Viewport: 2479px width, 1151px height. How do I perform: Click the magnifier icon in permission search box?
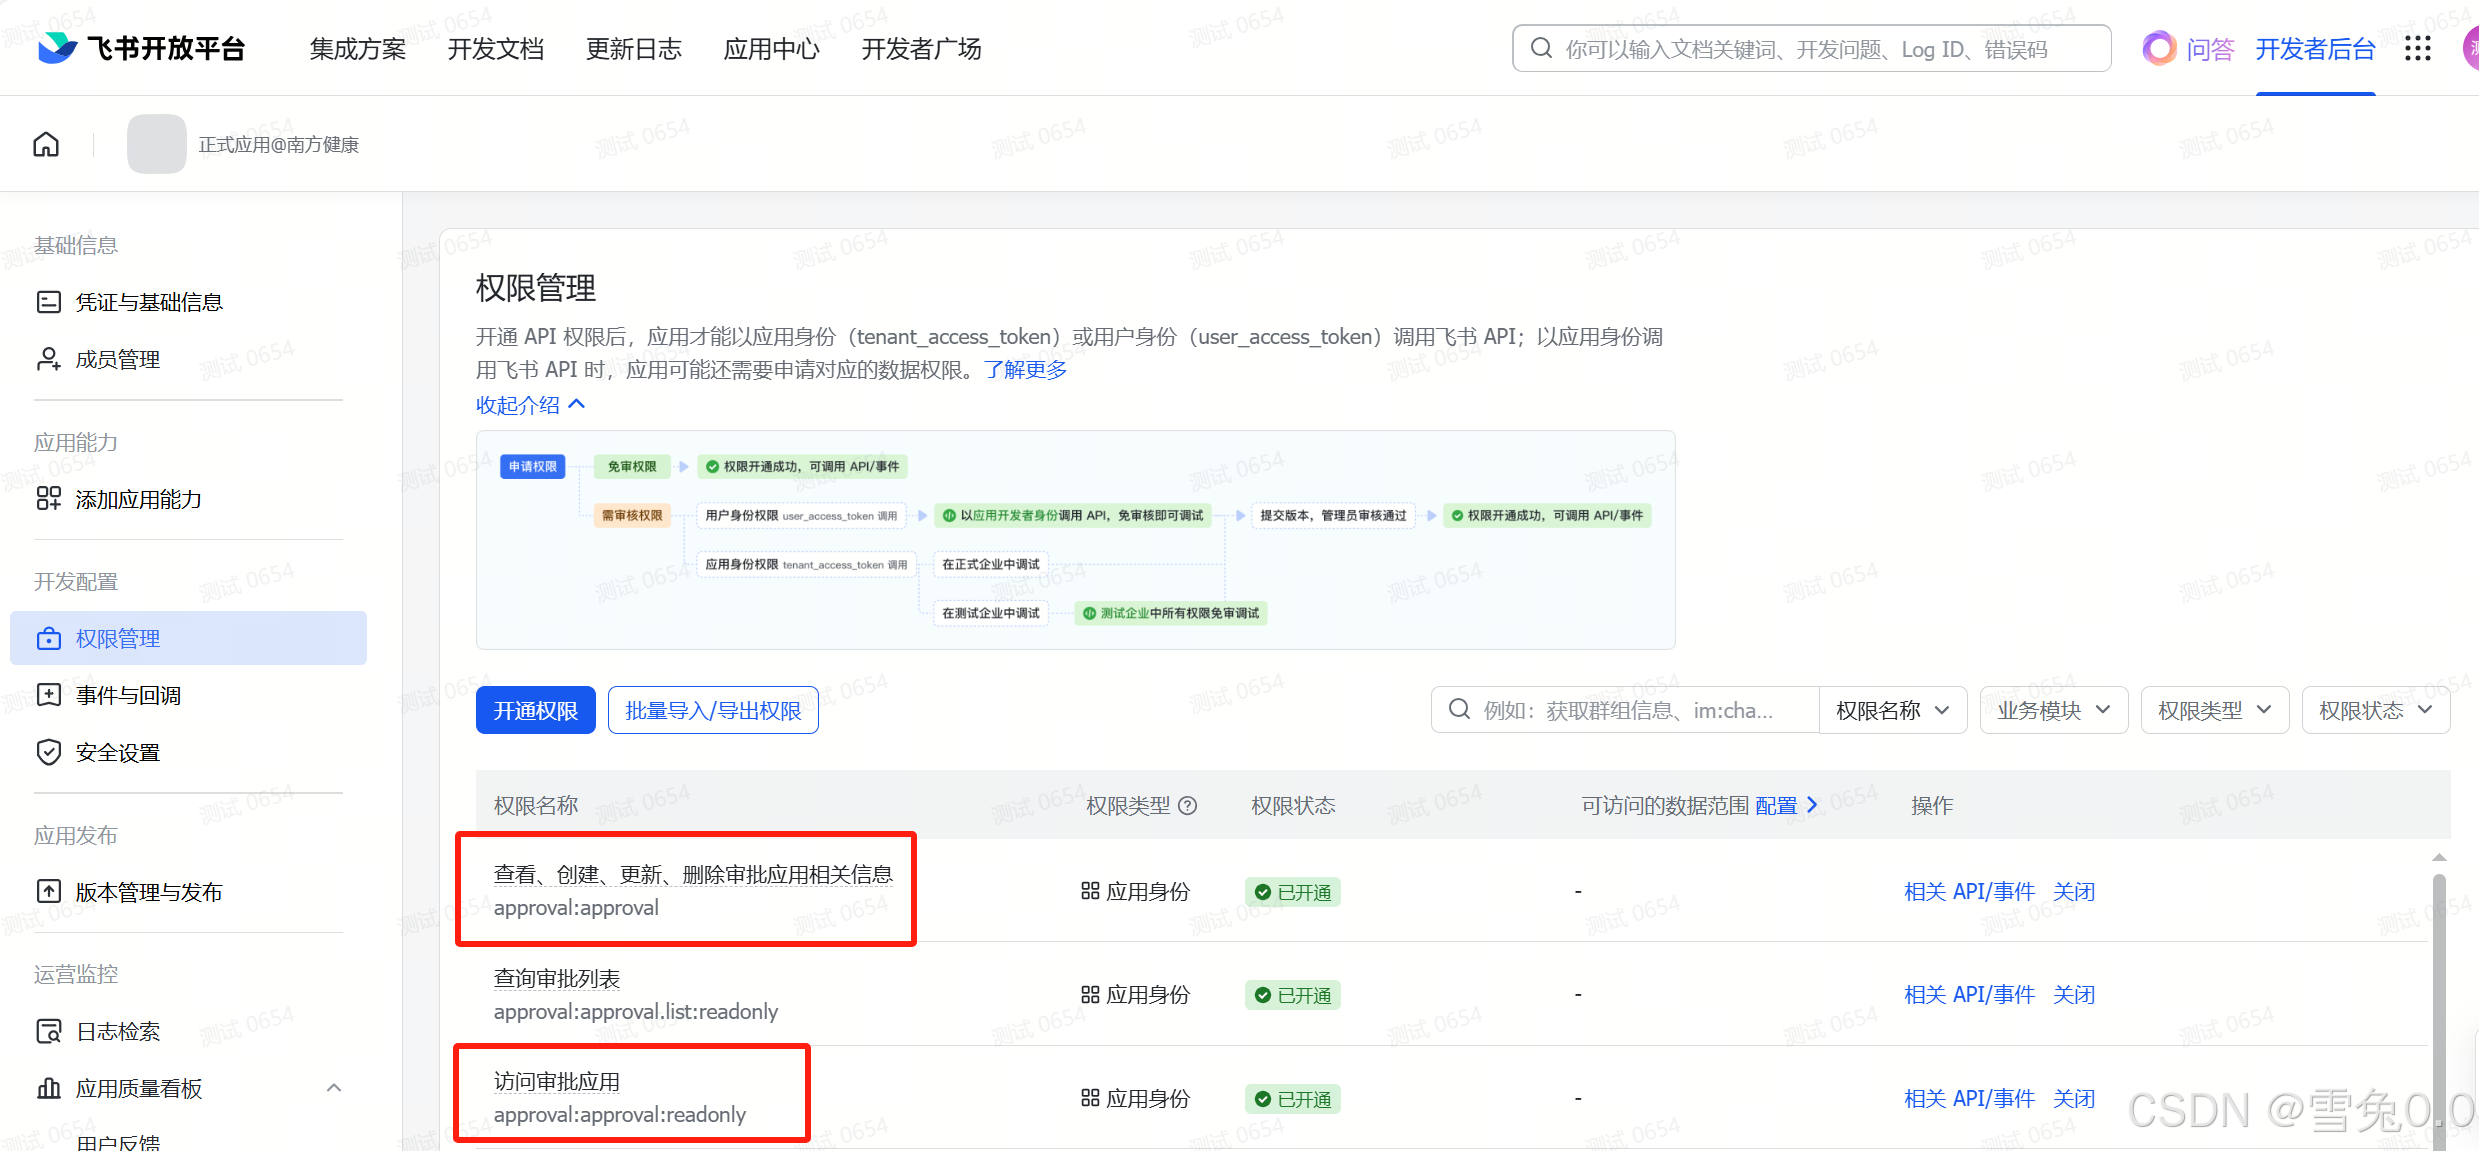(1459, 710)
